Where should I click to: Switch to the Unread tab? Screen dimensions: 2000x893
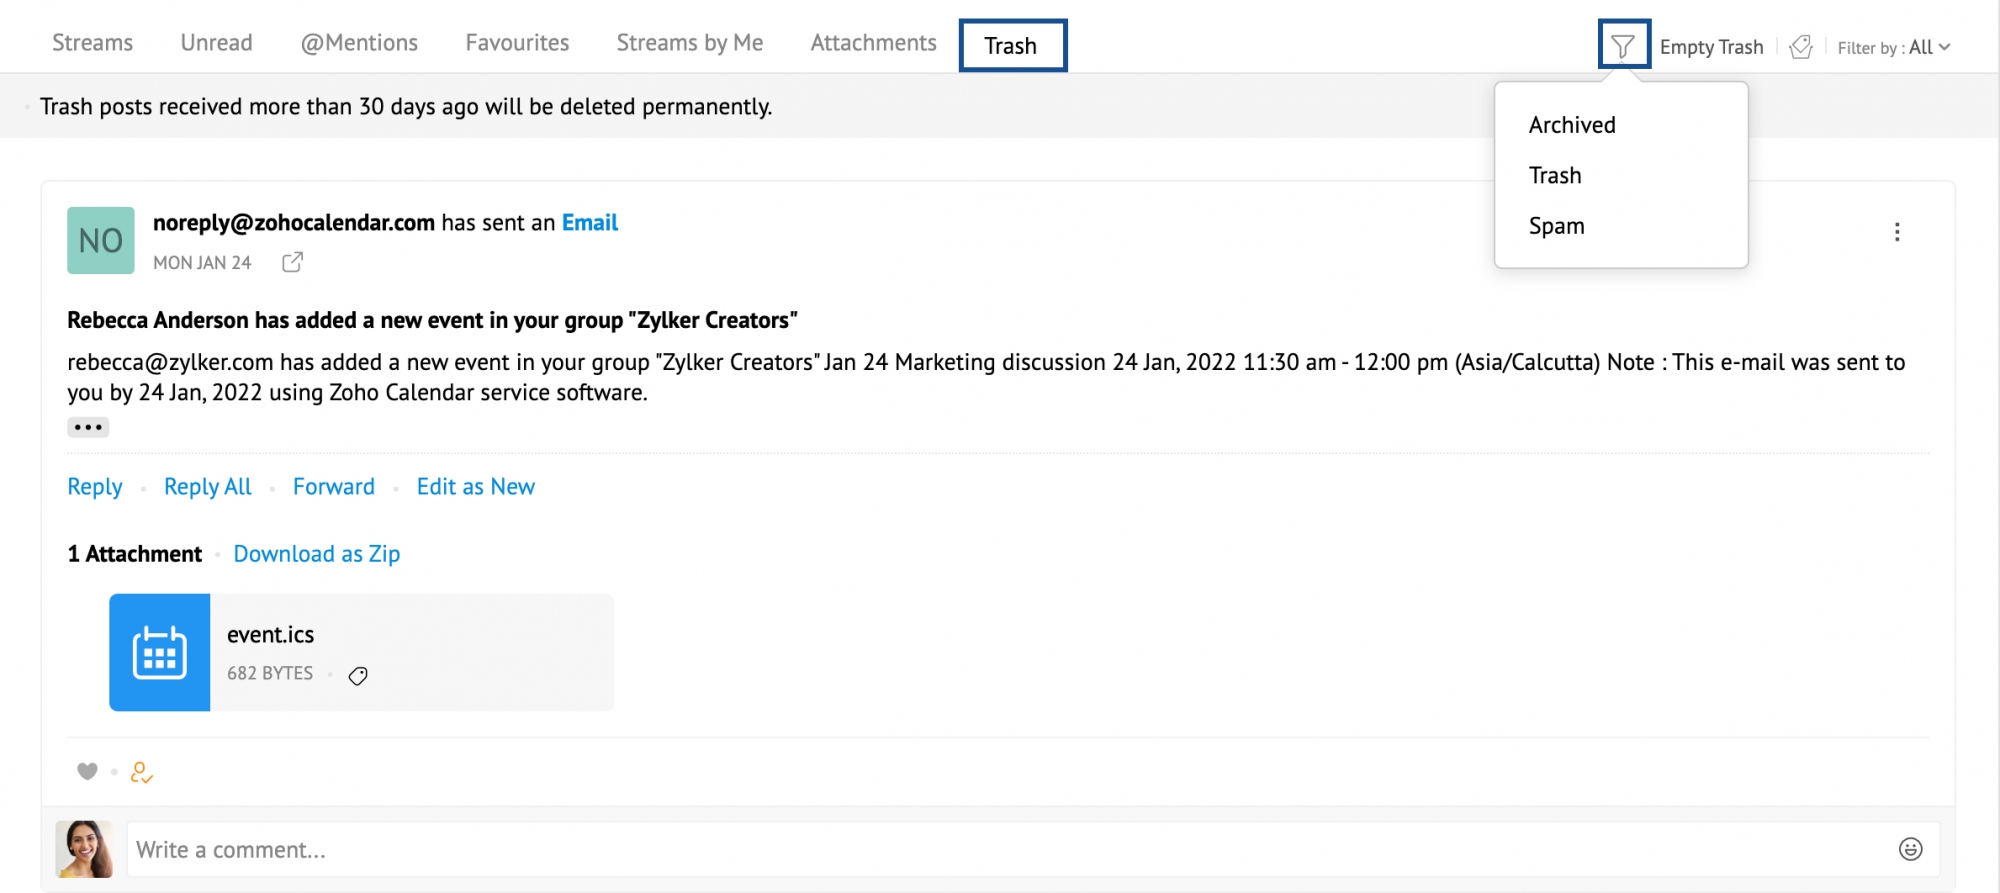tap(216, 43)
